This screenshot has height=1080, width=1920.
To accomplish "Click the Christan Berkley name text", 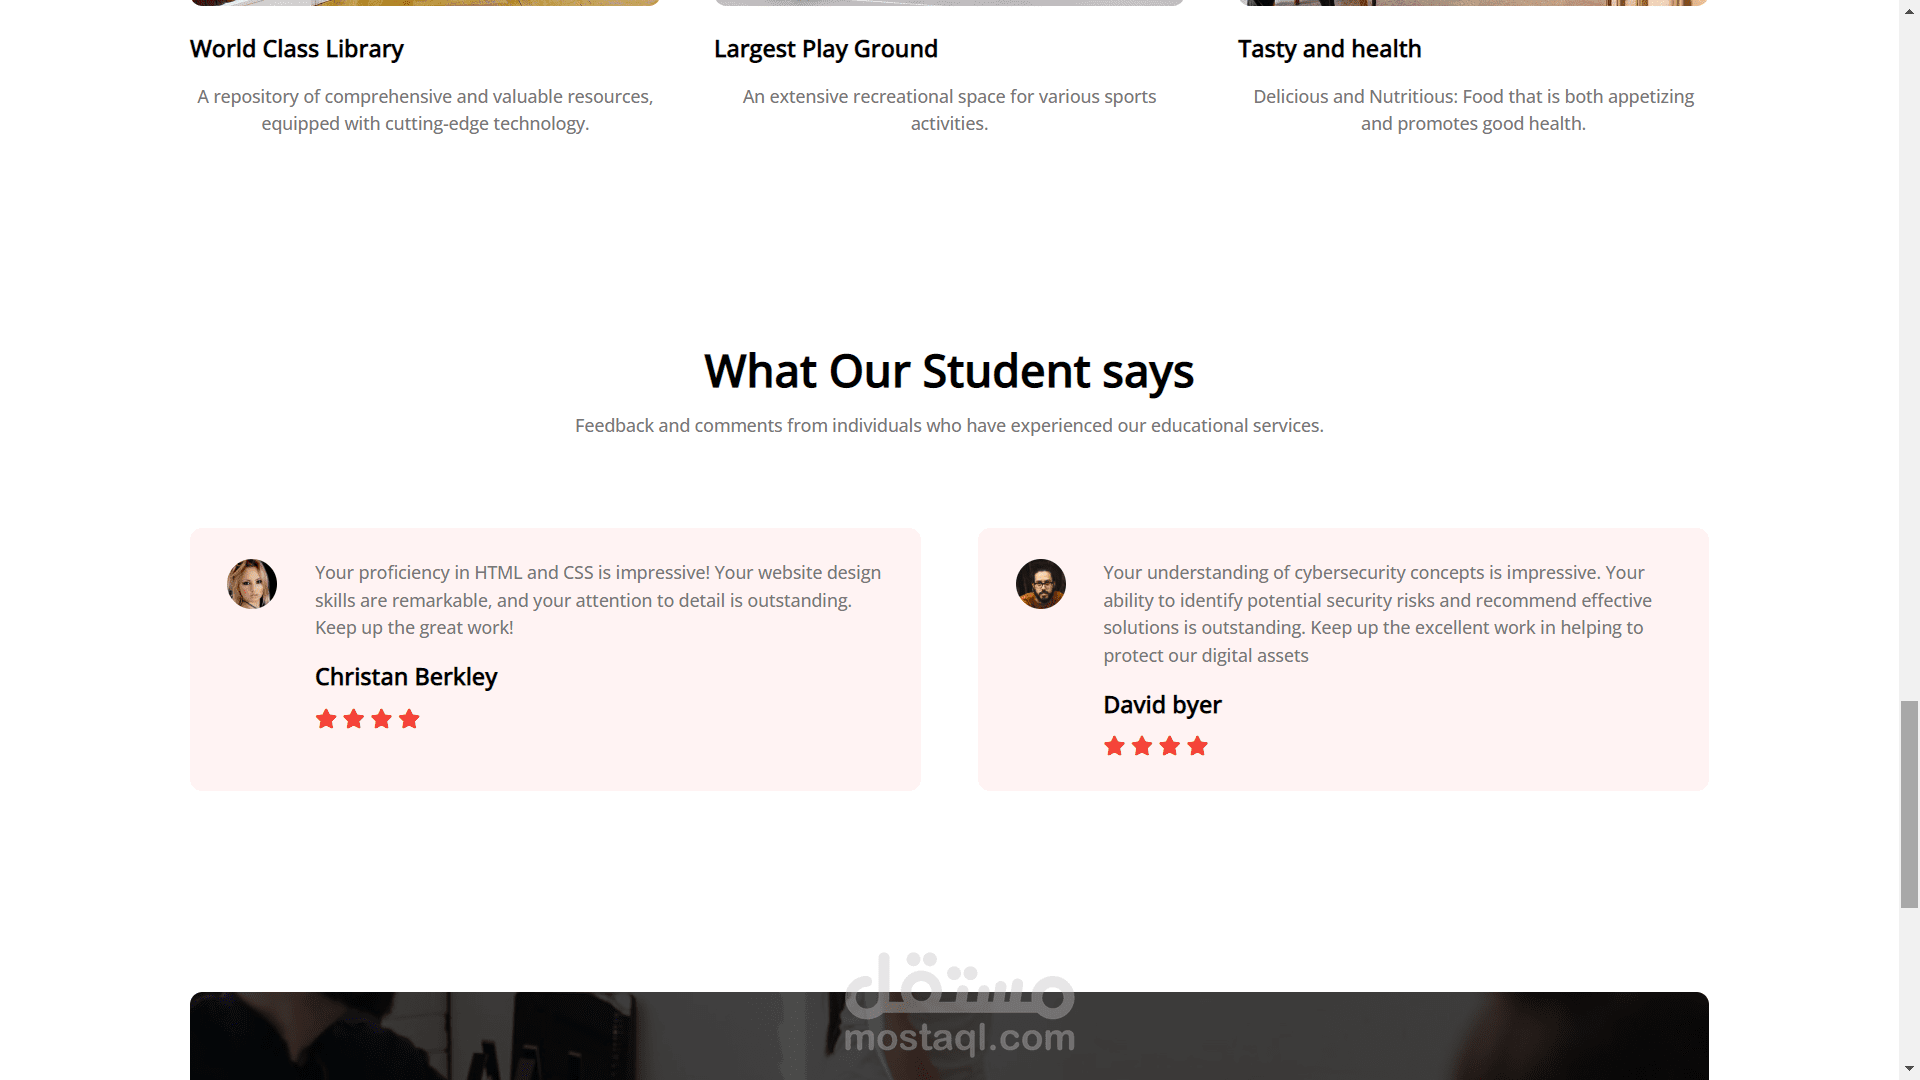I will pyautogui.click(x=406, y=677).
